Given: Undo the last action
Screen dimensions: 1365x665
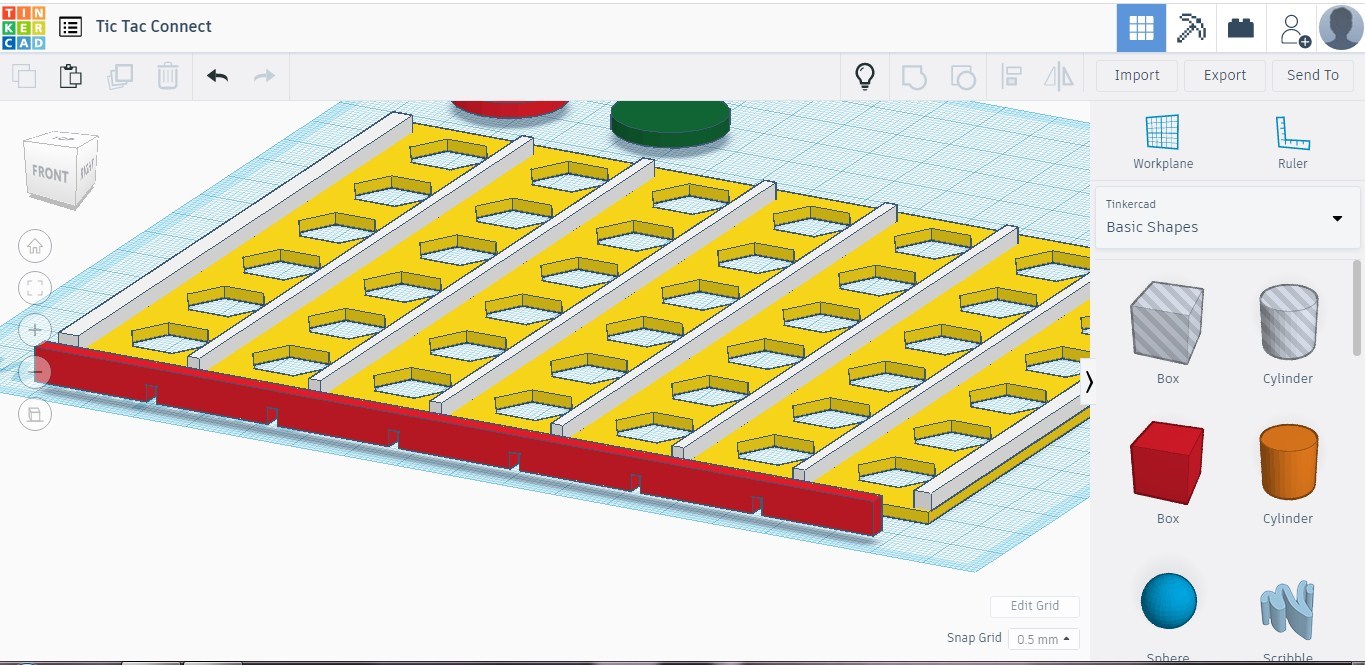Looking at the screenshot, I should 217,76.
